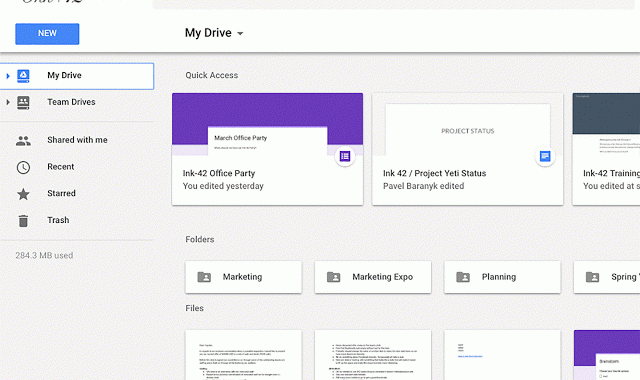The width and height of the screenshot is (640, 380).
Task: Click the shared folder icon for Spring folder
Action: (592, 277)
